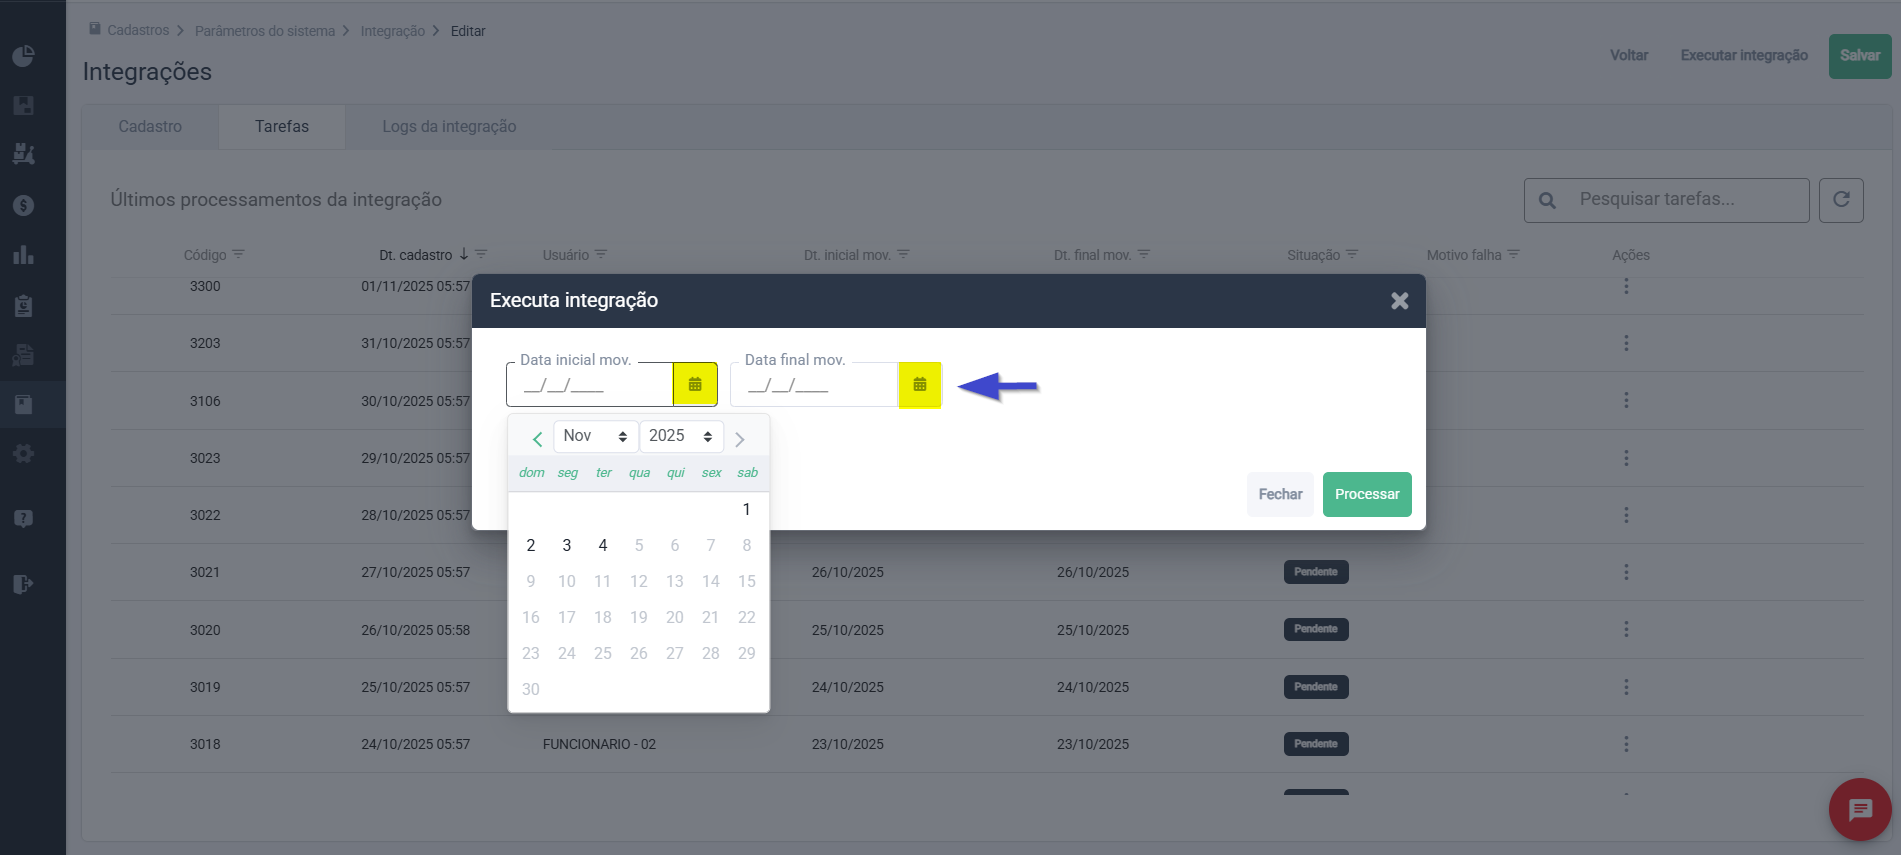
Task: Open the gear settings sidebar icon
Action: point(23,453)
